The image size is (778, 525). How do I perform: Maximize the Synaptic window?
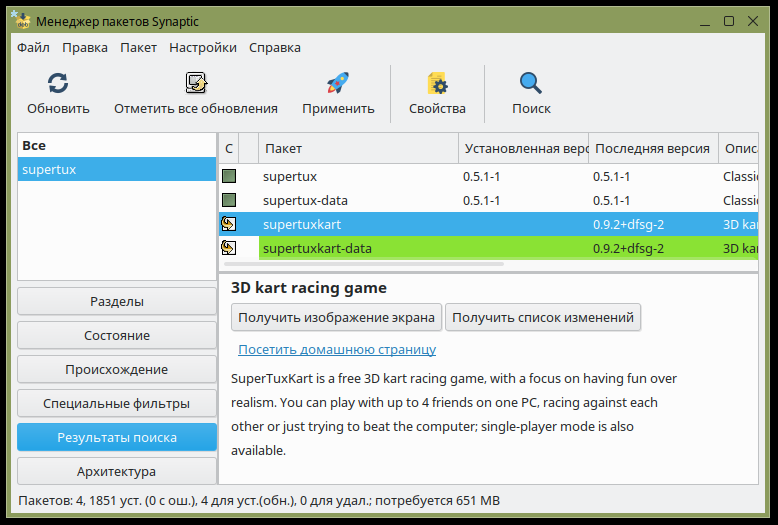click(x=728, y=21)
